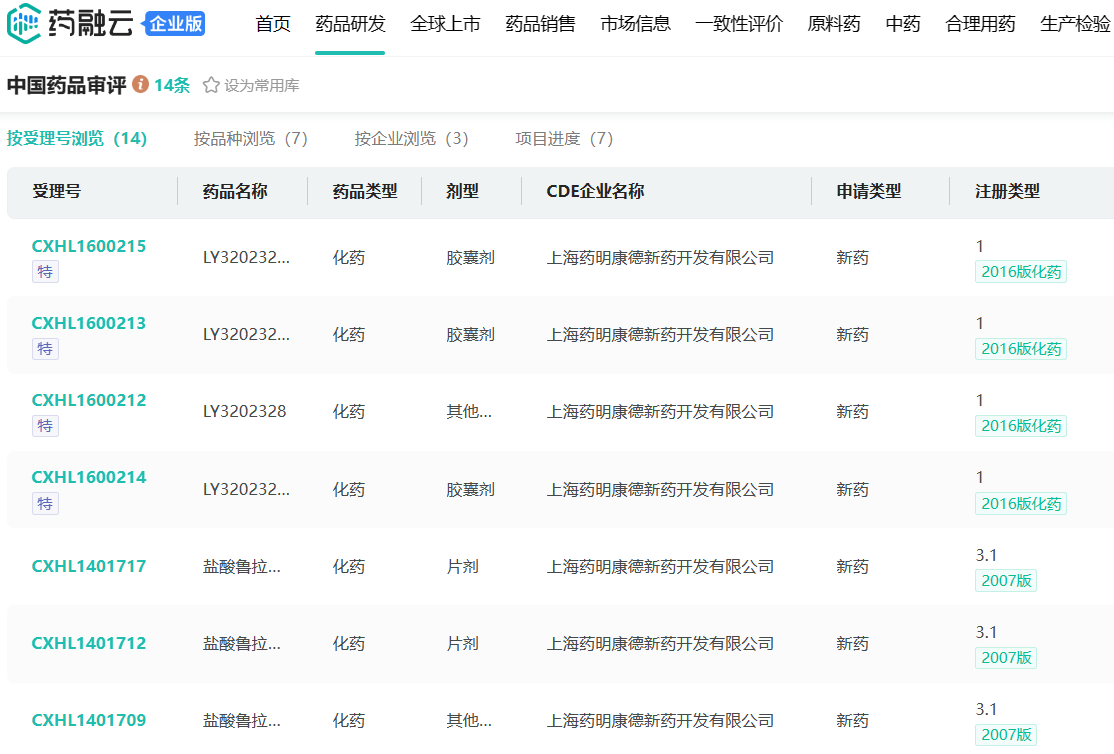Viewport: 1114px width, 754px height.
Task: Click the 2016版化药 tag in first row
Action: 1021,272
